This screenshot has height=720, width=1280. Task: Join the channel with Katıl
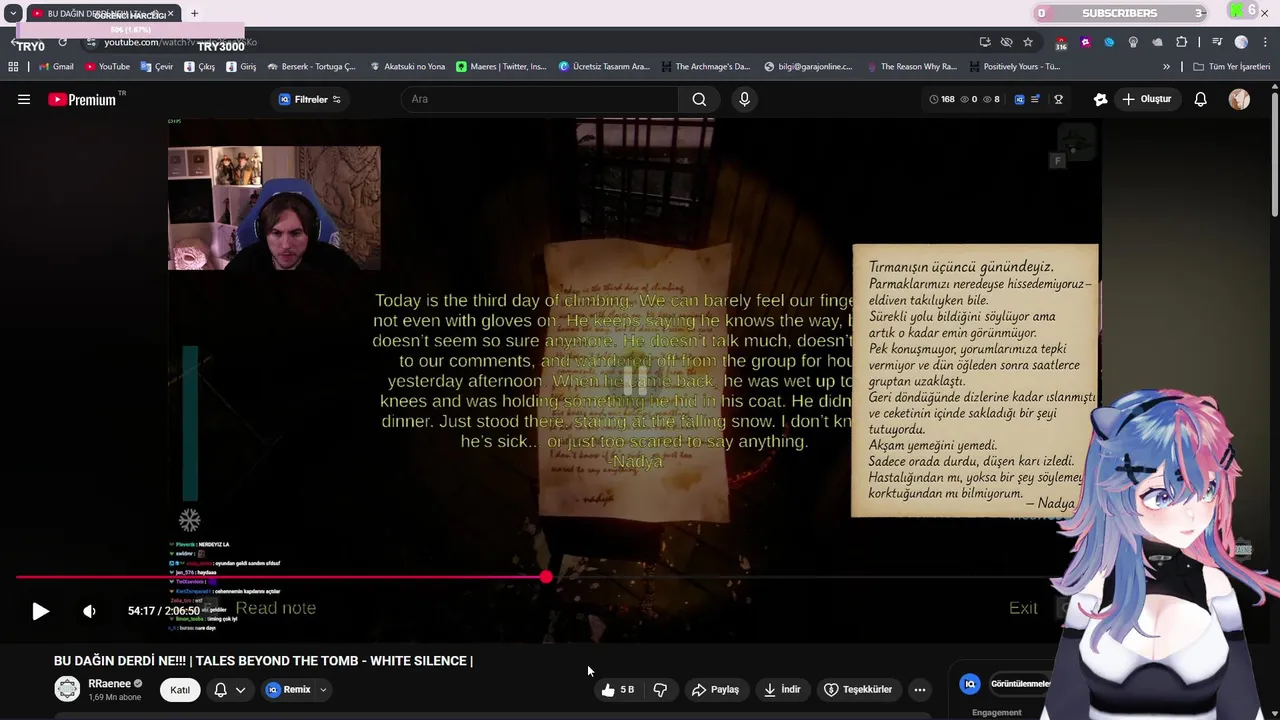coord(180,690)
